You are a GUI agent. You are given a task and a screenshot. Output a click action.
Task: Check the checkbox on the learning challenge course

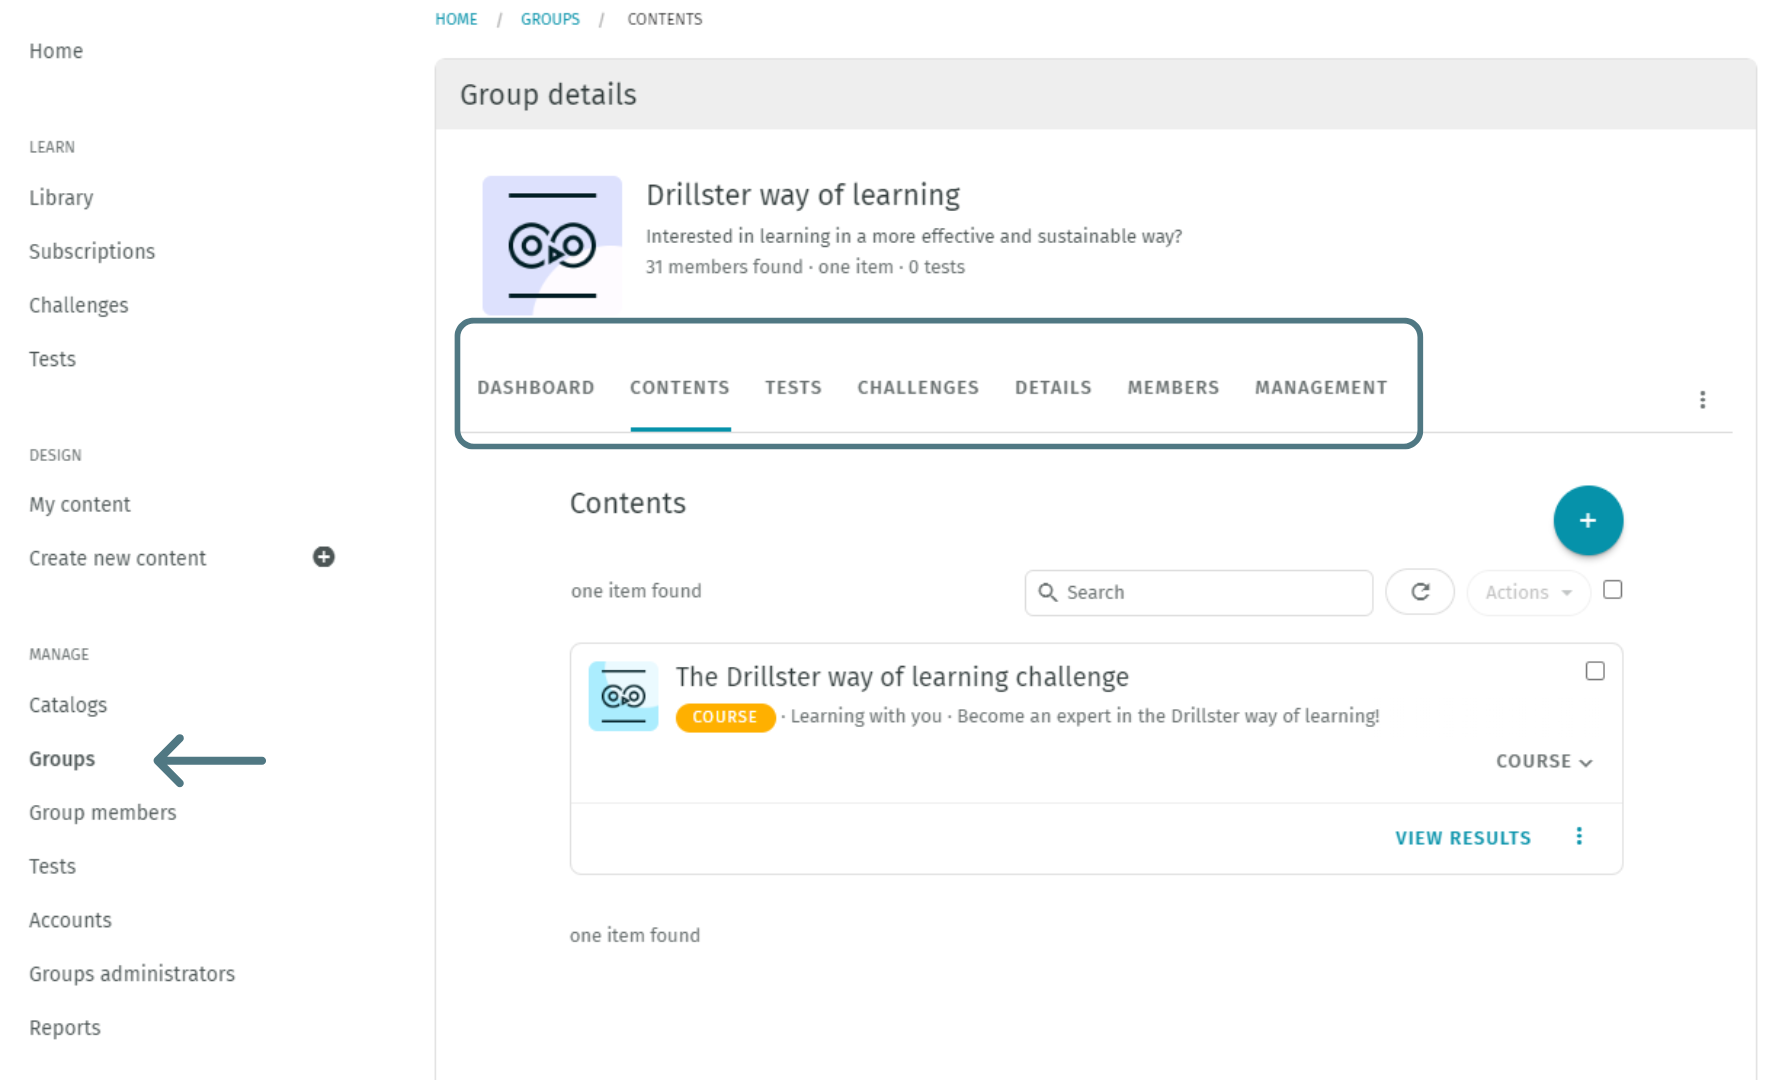[x=1595, y=671]
